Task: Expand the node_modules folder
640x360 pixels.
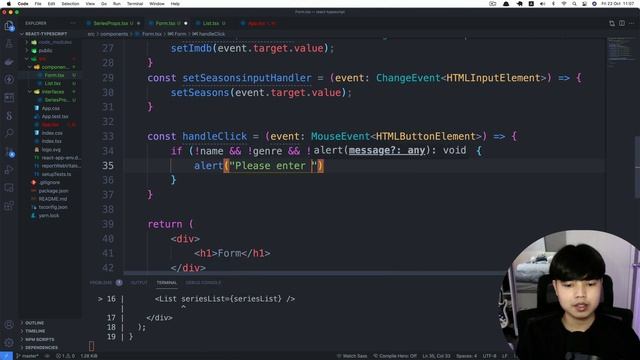Action: (x=52, y=42)
